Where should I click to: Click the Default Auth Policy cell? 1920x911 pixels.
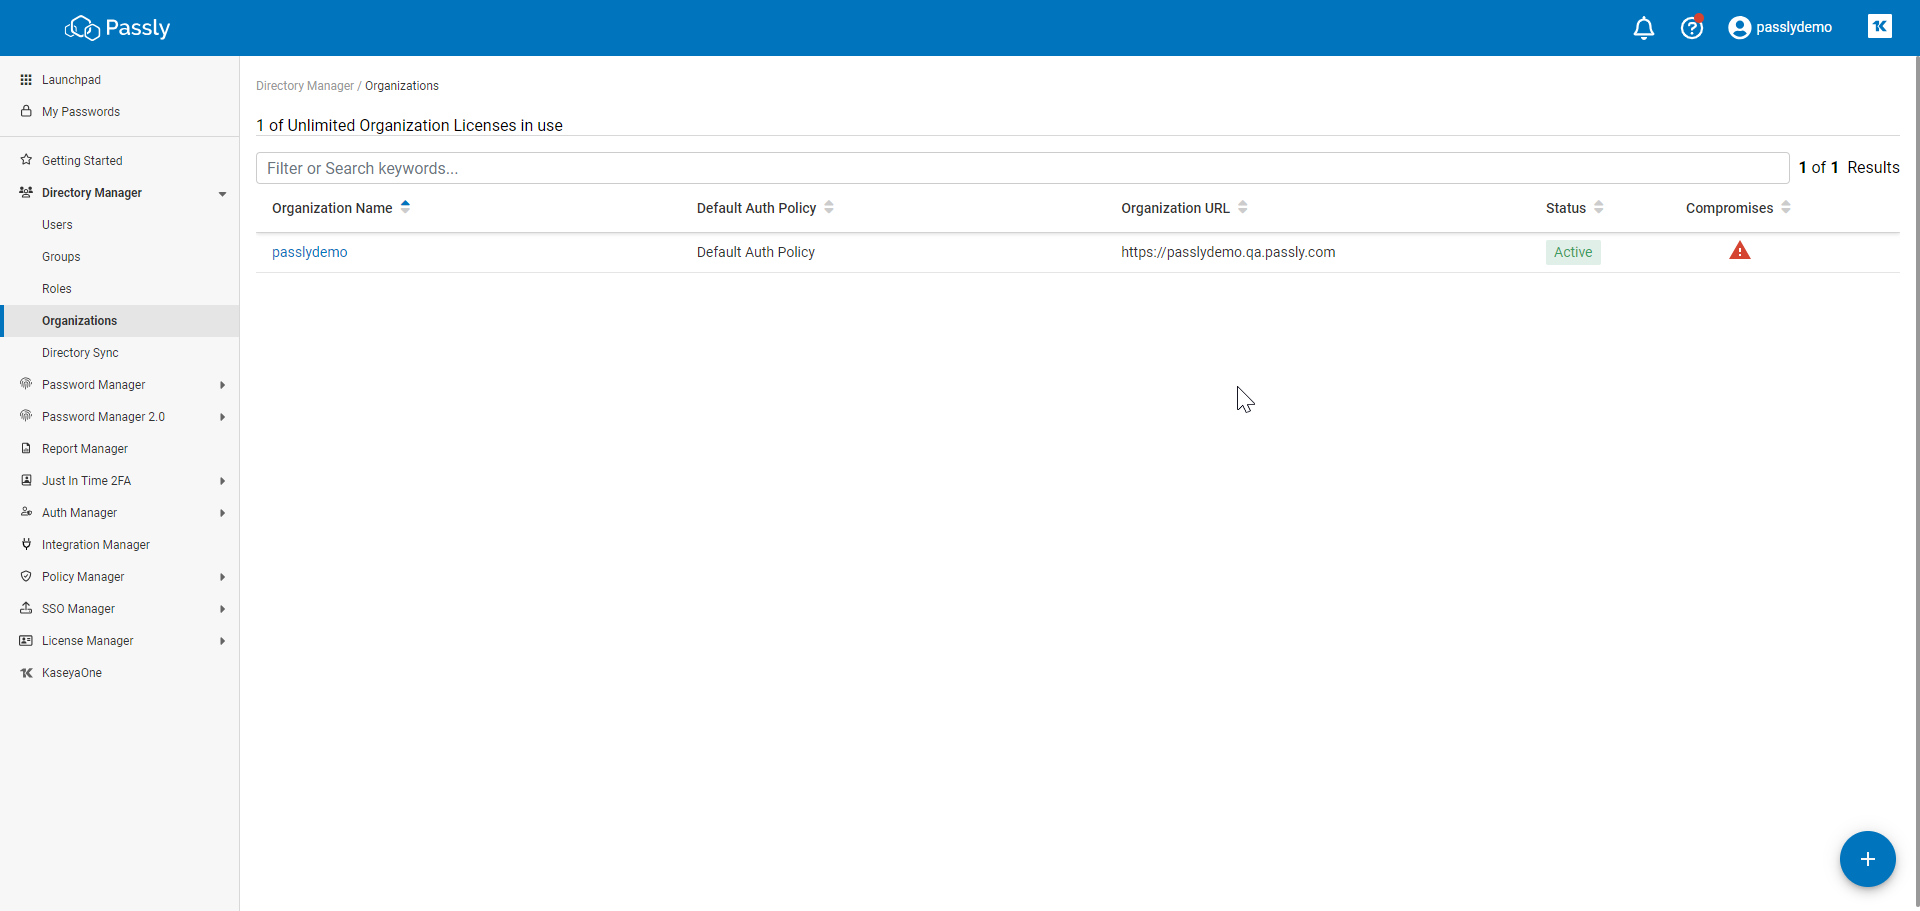(756, 252)
